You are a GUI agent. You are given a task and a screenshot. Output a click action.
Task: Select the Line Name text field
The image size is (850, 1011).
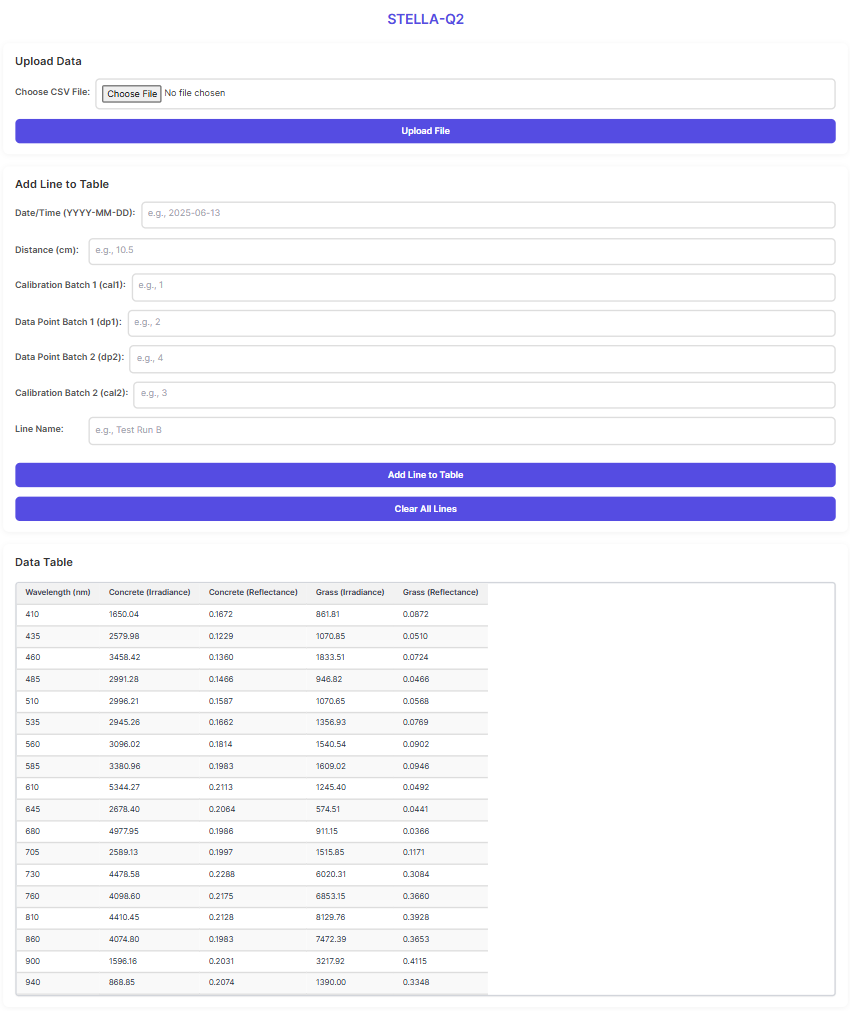[461, 431]
